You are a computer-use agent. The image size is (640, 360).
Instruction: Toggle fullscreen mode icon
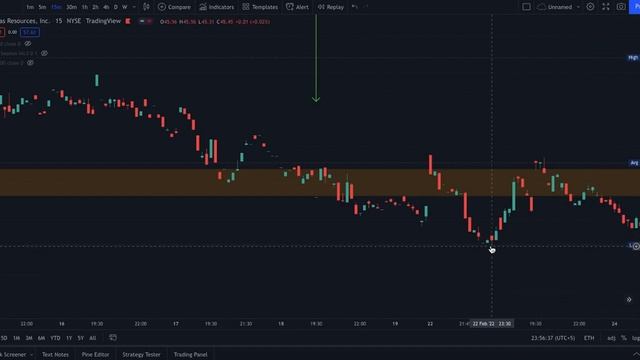pos(606,7)
